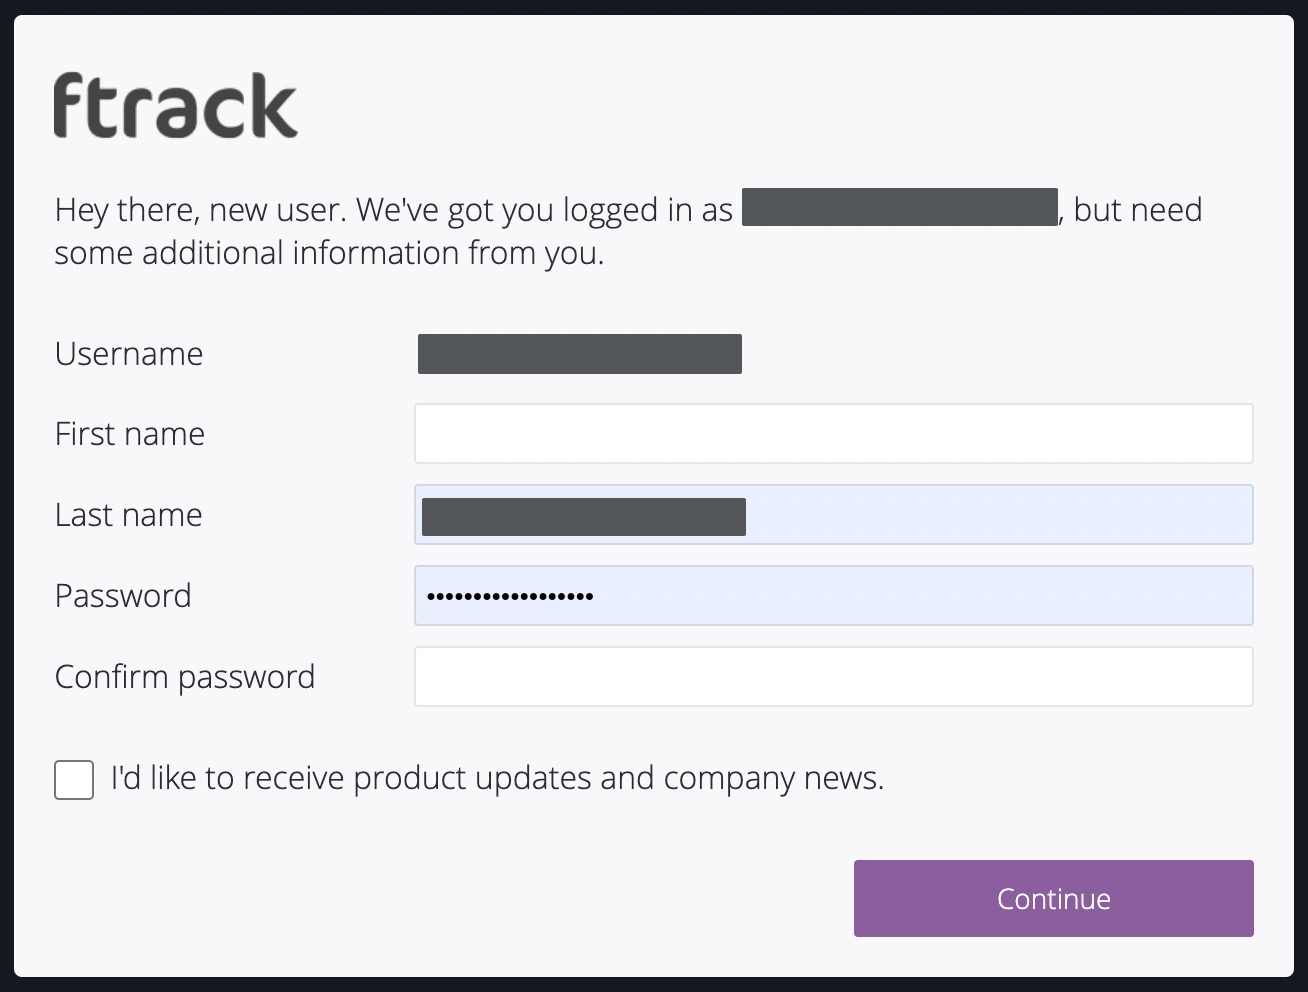The width and height of the screenshot is (1308, 992).
Task: Click the Username label
Action: tap(129, 354)
